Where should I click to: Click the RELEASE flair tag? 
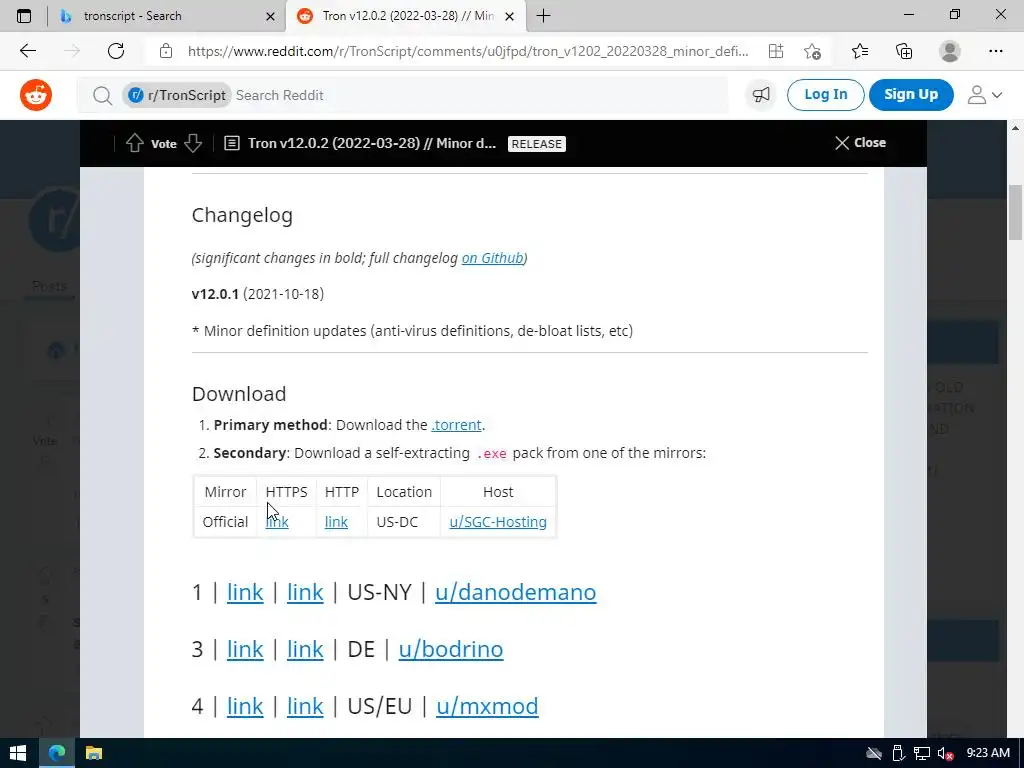[537, 144]
